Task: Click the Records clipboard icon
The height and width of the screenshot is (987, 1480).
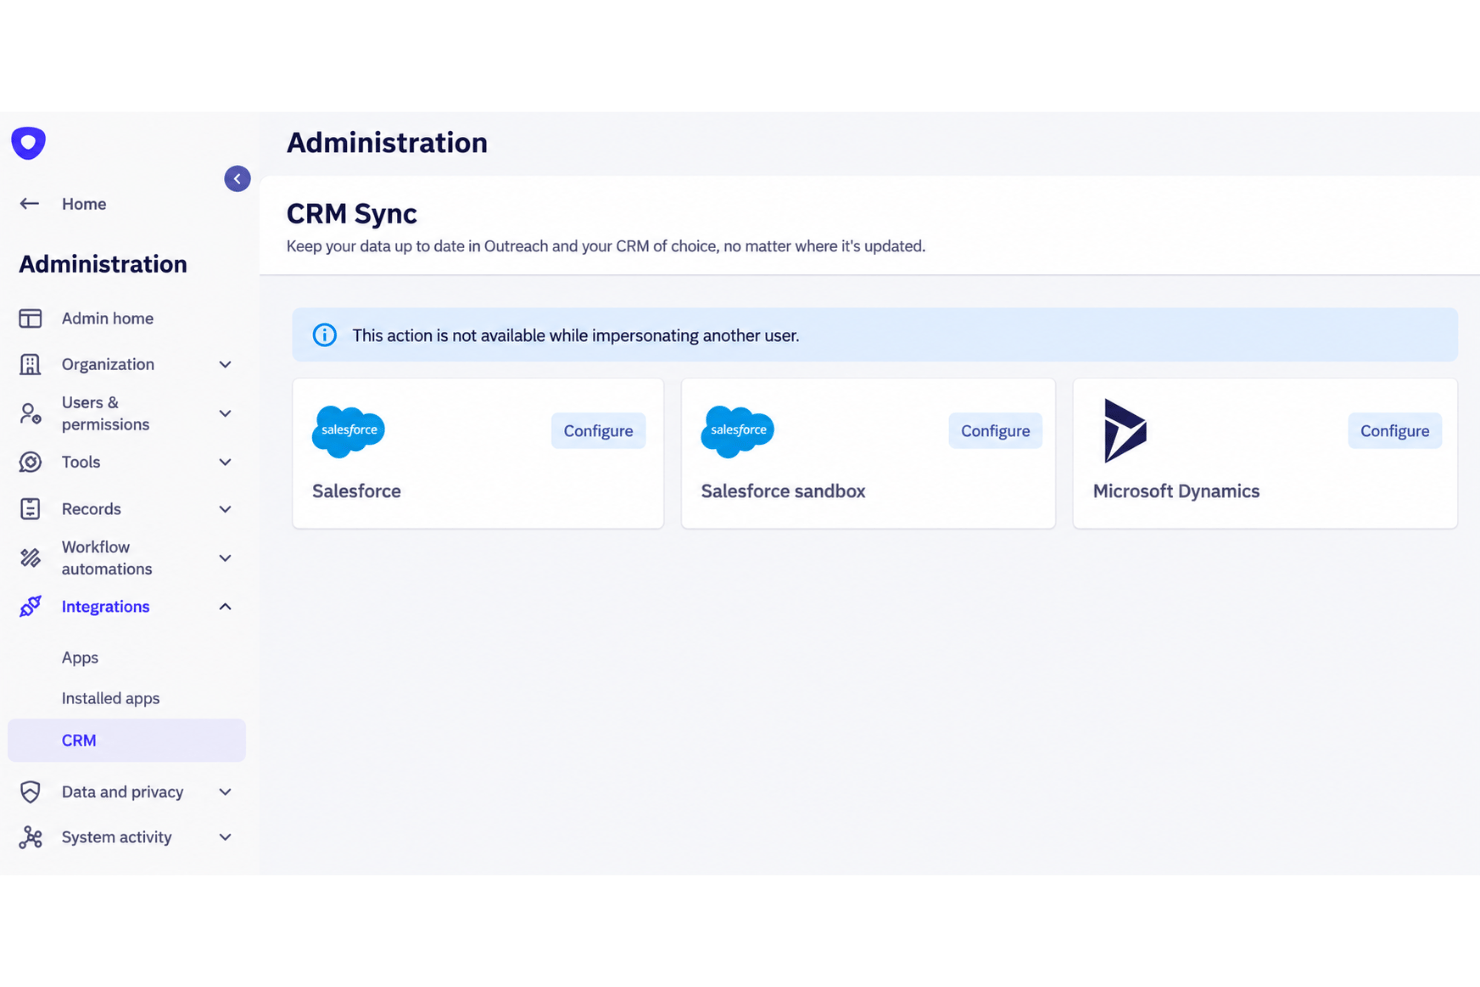Action: click(x=30, y=509)
